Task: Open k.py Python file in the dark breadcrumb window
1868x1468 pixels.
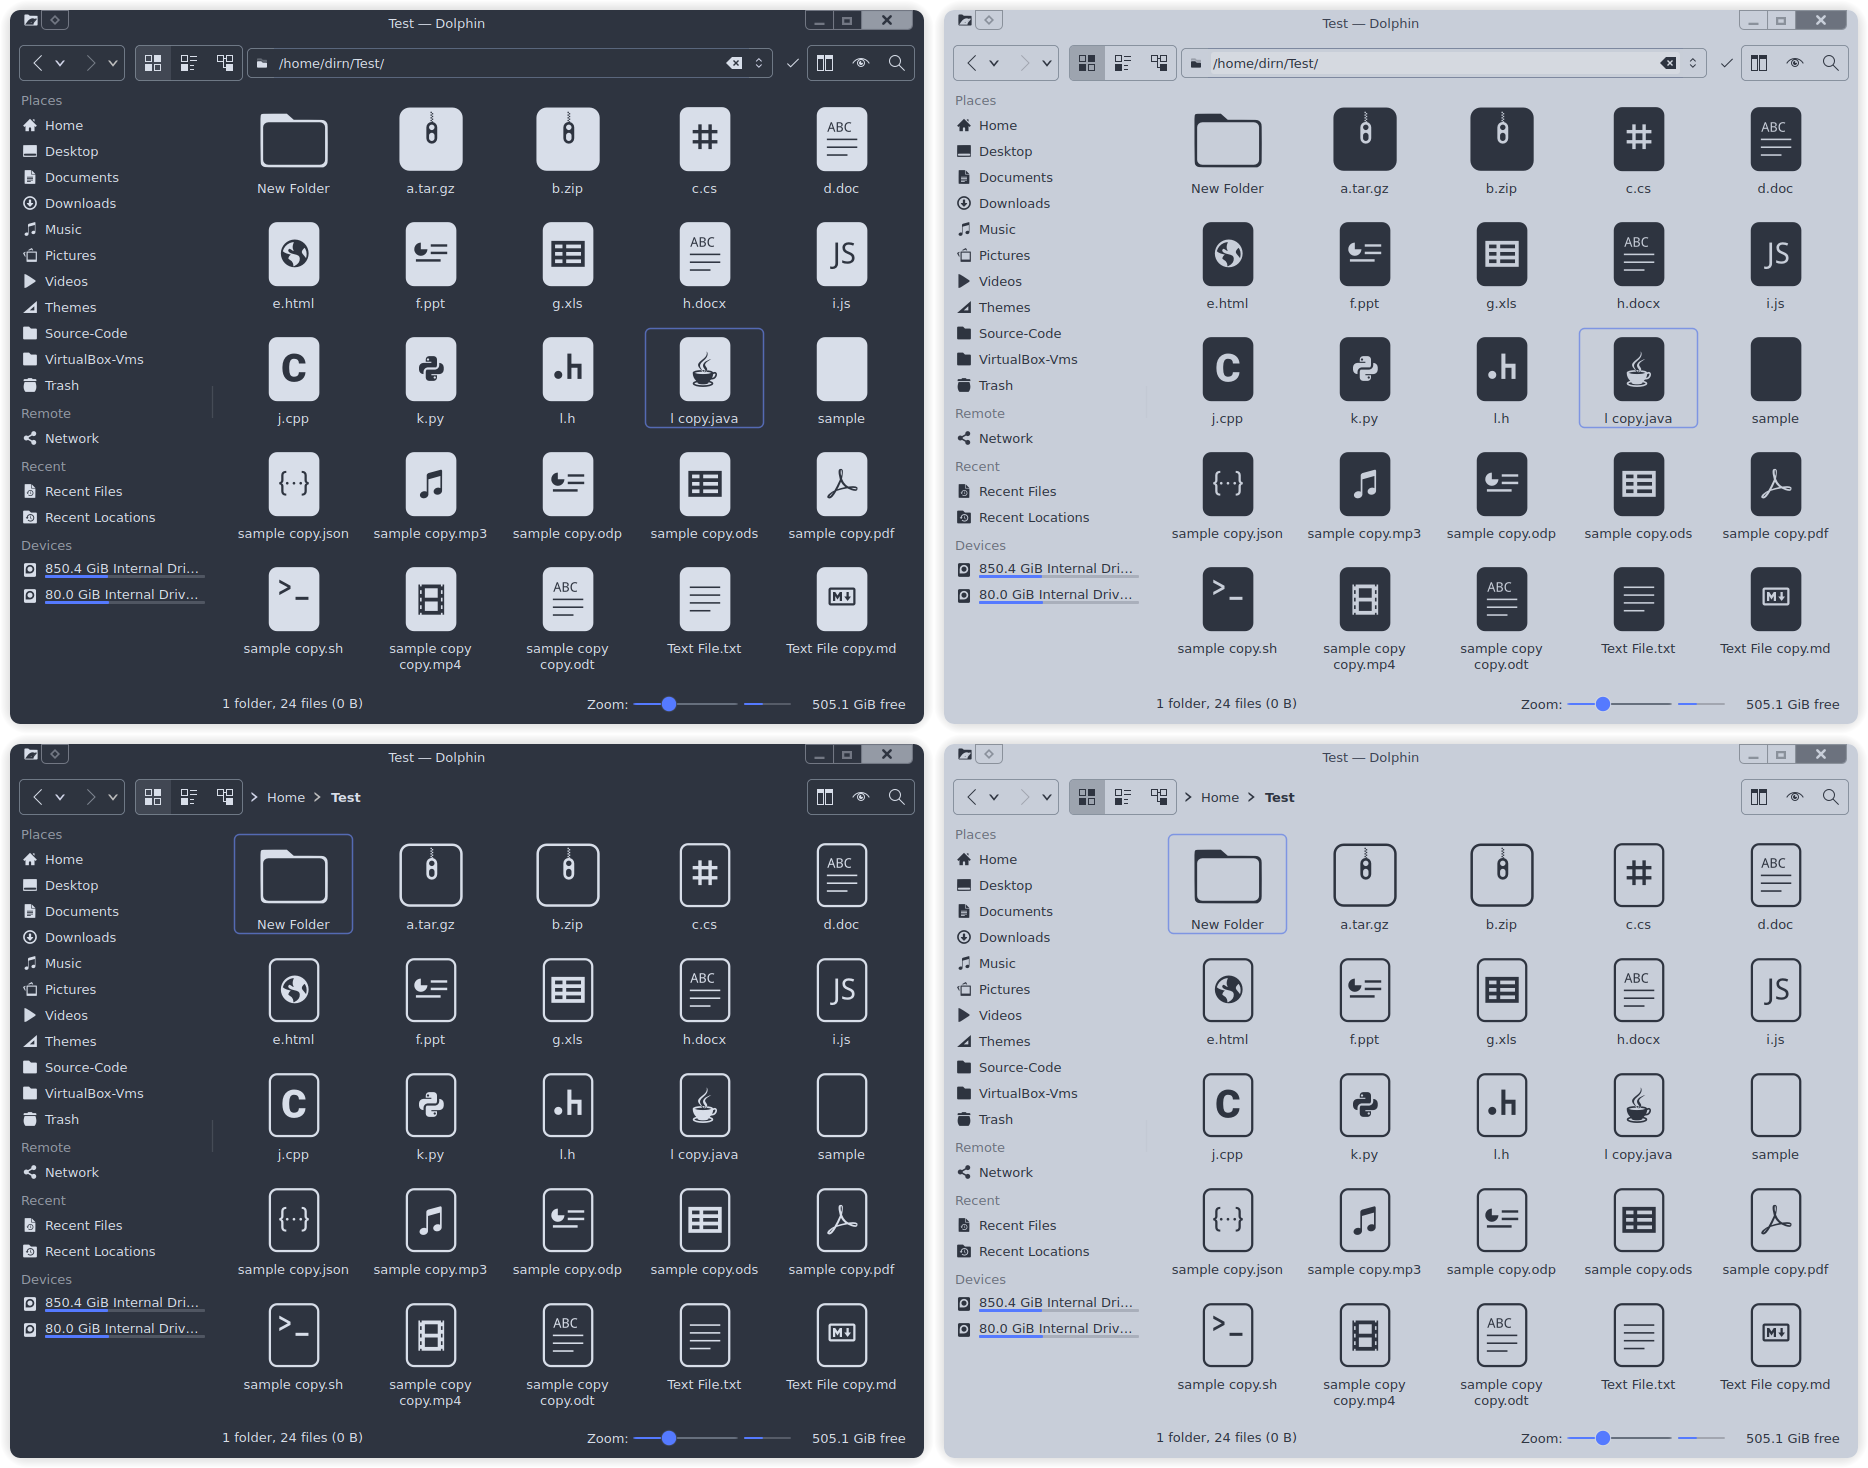Action: (430, 1105)
